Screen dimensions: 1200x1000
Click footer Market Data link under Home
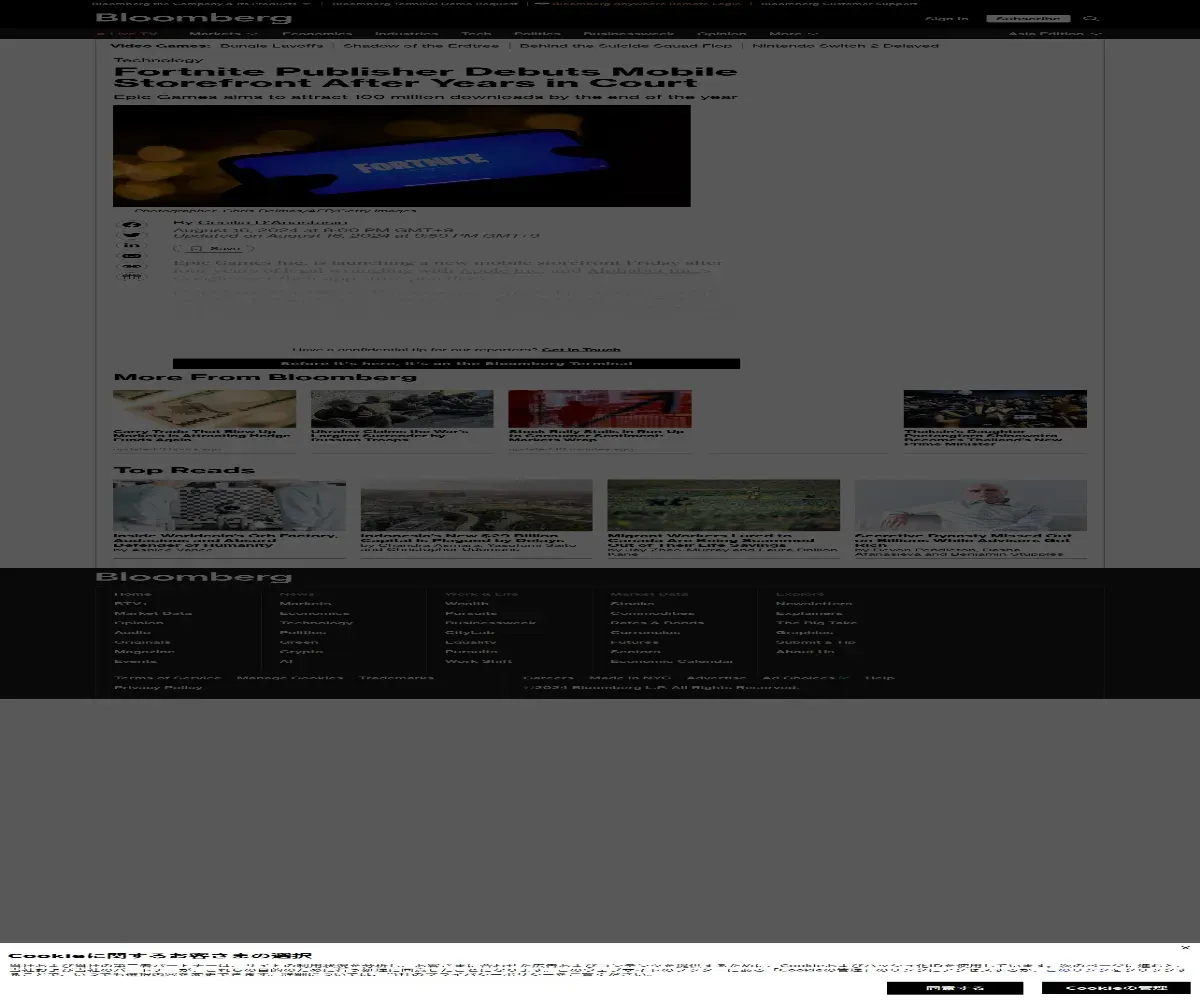coord(153,613)
